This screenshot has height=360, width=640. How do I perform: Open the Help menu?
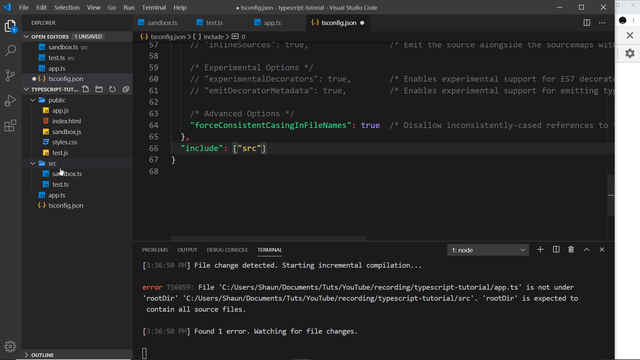tap(180, 7)
